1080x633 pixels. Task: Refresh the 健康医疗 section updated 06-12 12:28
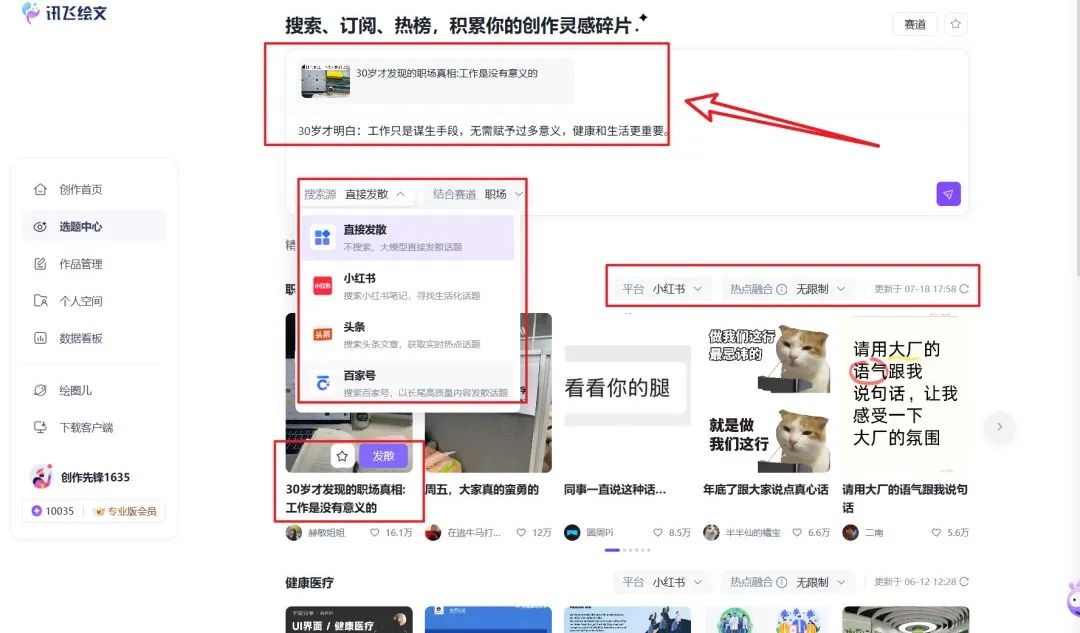[x=964, y=582]
